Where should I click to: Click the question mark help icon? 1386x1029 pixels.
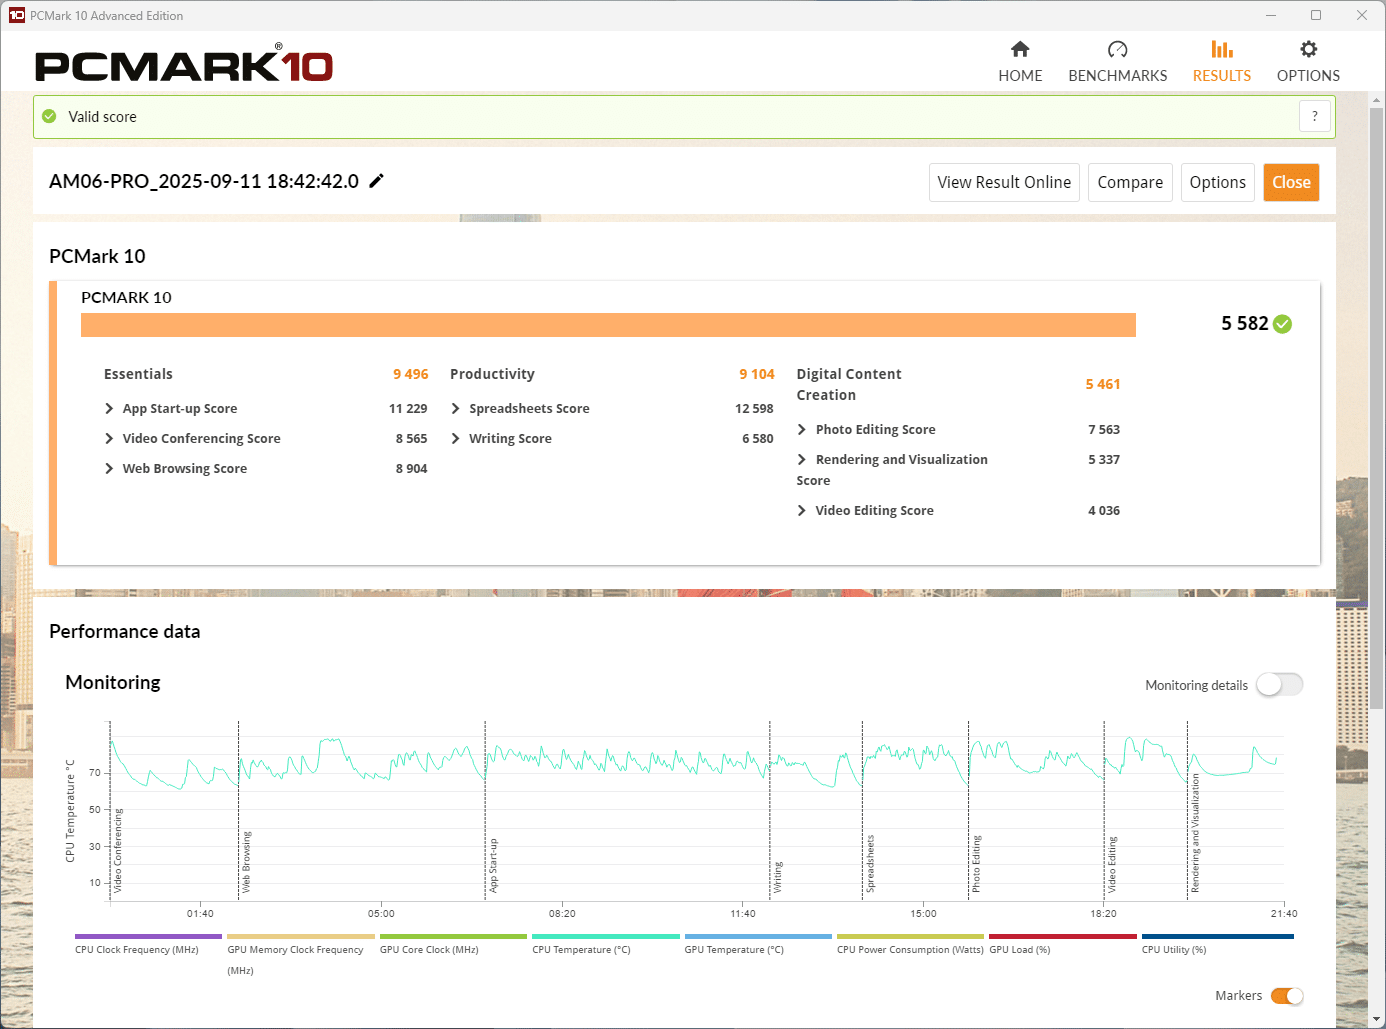(x=1314, y=116)
